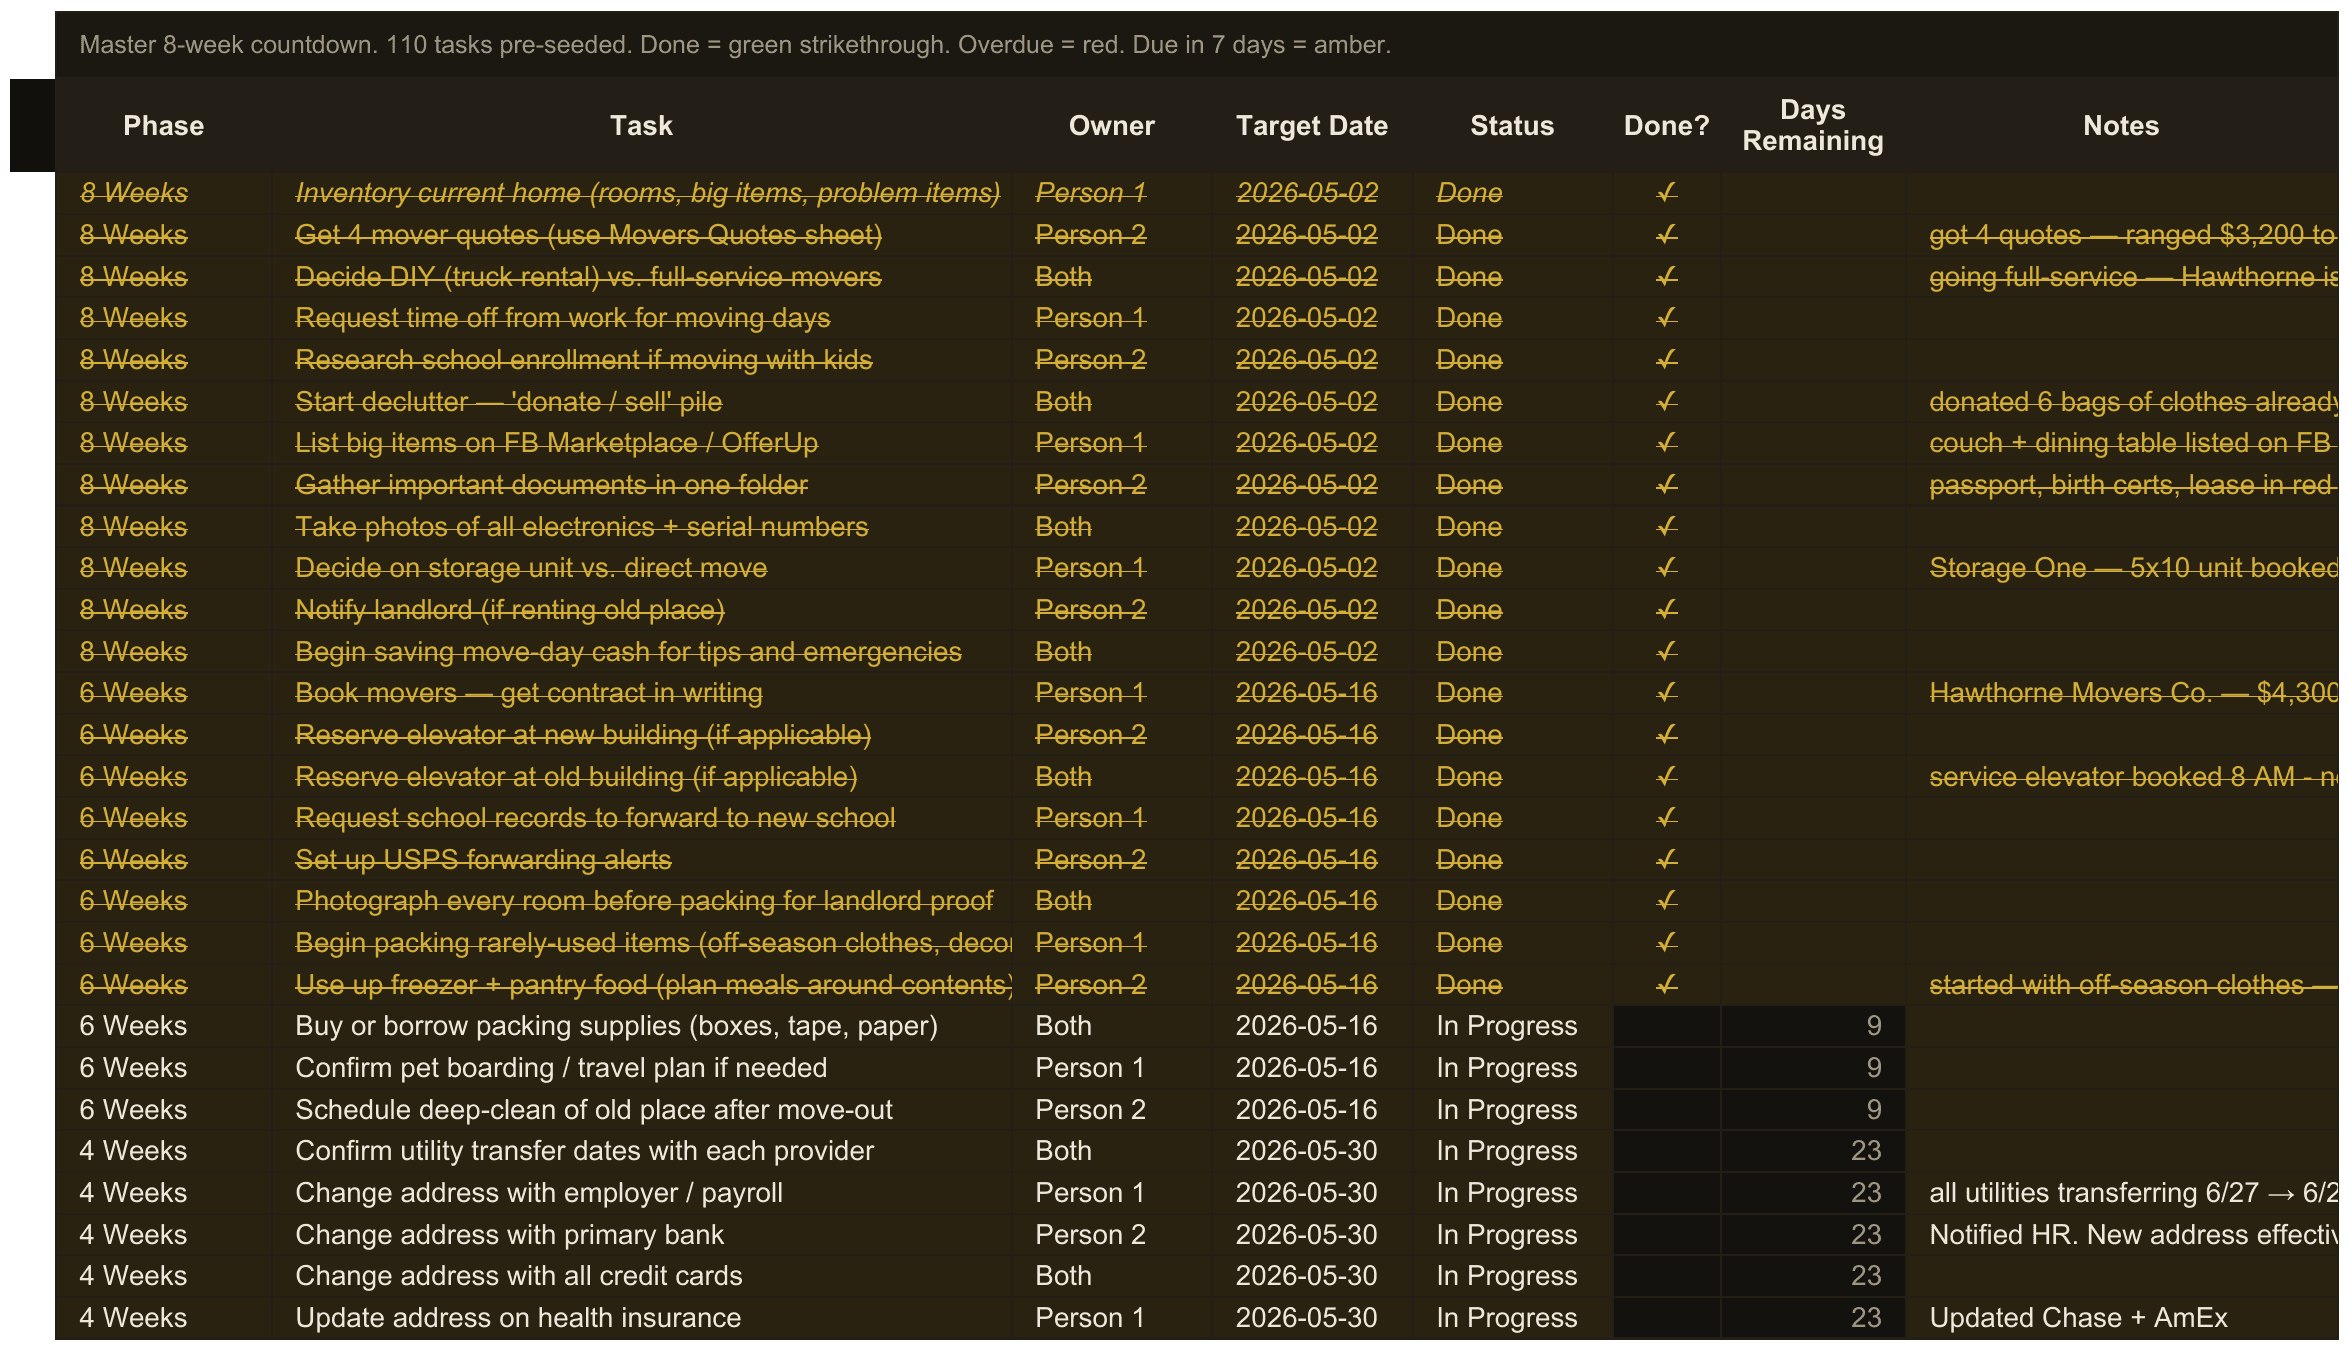Select task 'Confirm utility transfer dates with each provider'
Screen dimensions: 2349x1350
[x=584, y=1151]
